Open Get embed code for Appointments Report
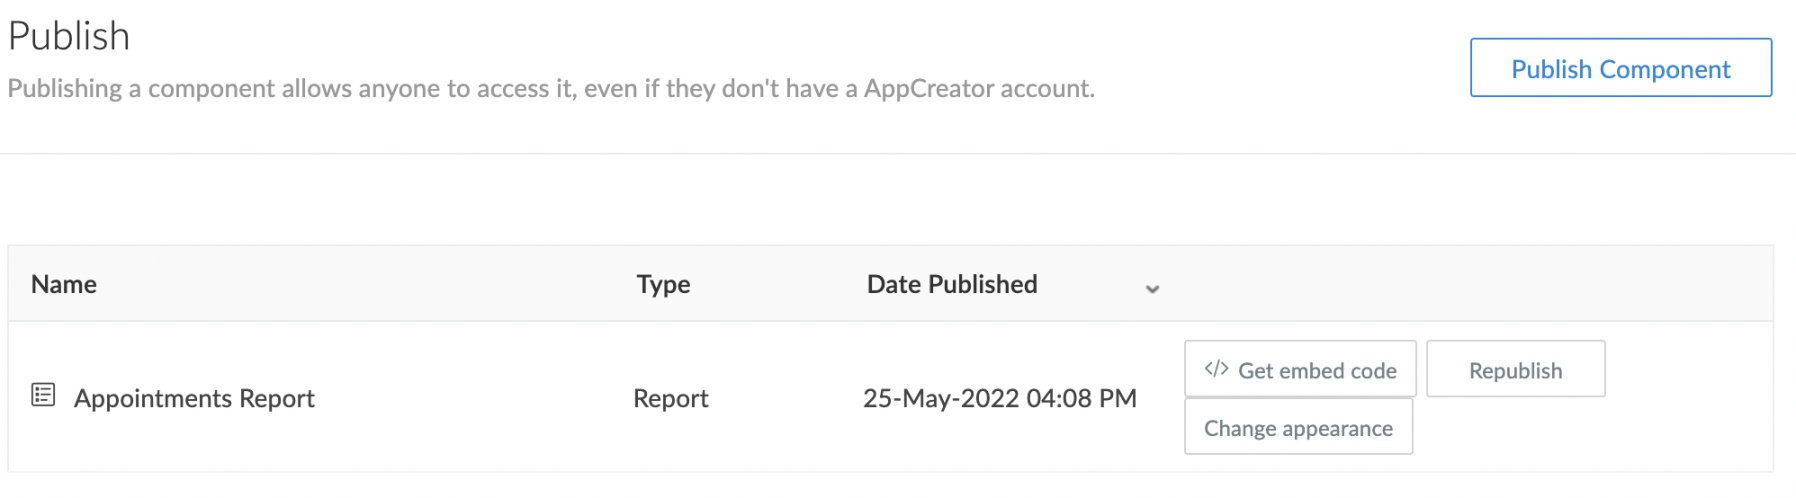 (x=1300, y=370)
